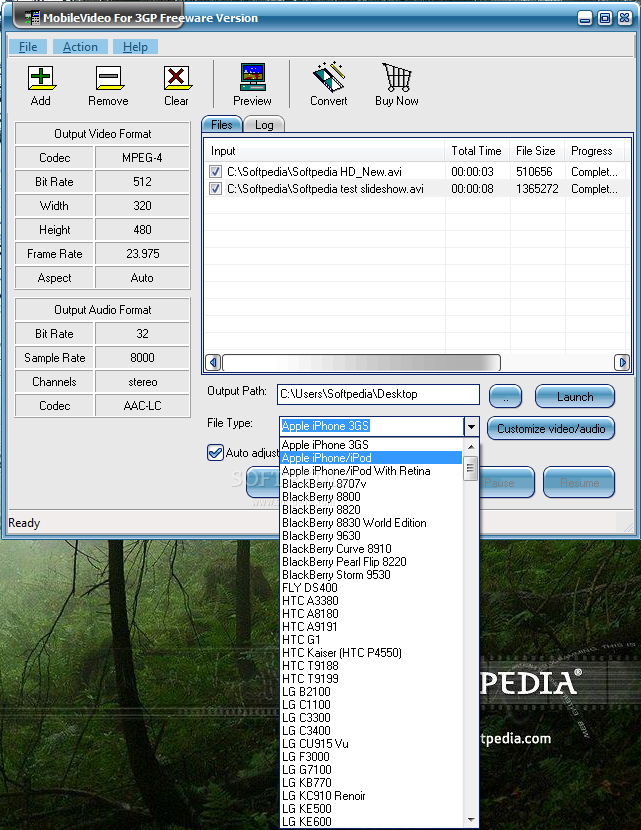Open the File menu
Viewport: 641px width, 830px height.
click(x=28, y=47)
